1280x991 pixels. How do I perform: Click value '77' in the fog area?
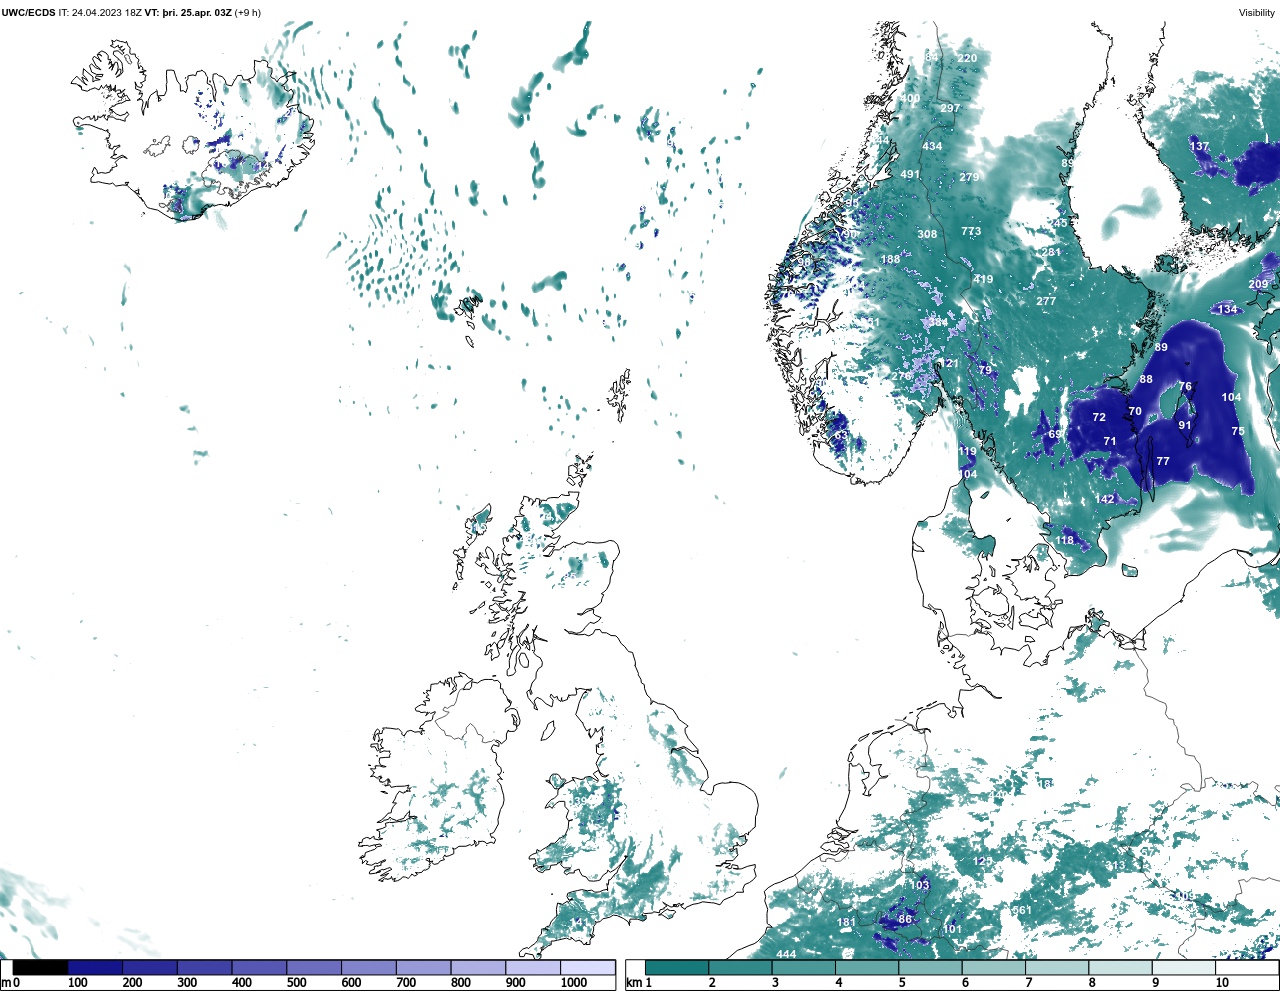[x=1163, y=461]
